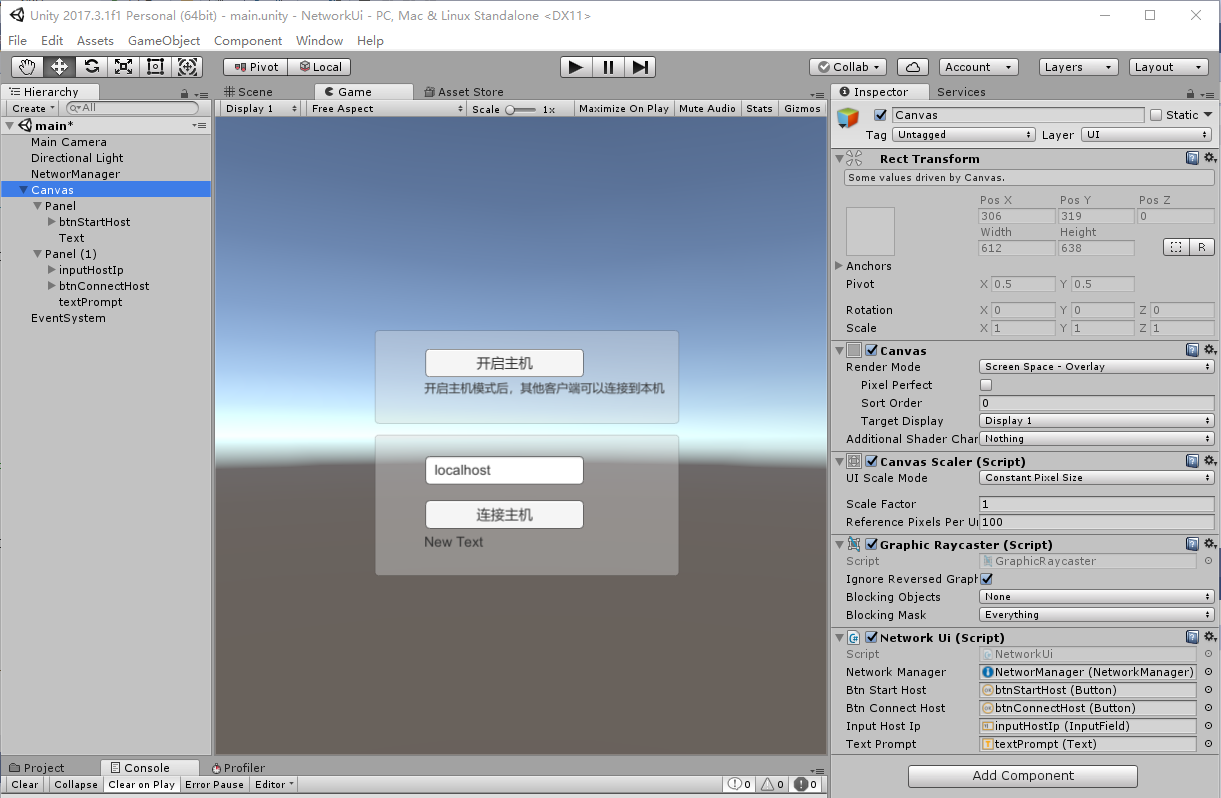
Task: Open Graphic Raycaster gear menu
Action: pyautogui.click(x=1210, y=544)
